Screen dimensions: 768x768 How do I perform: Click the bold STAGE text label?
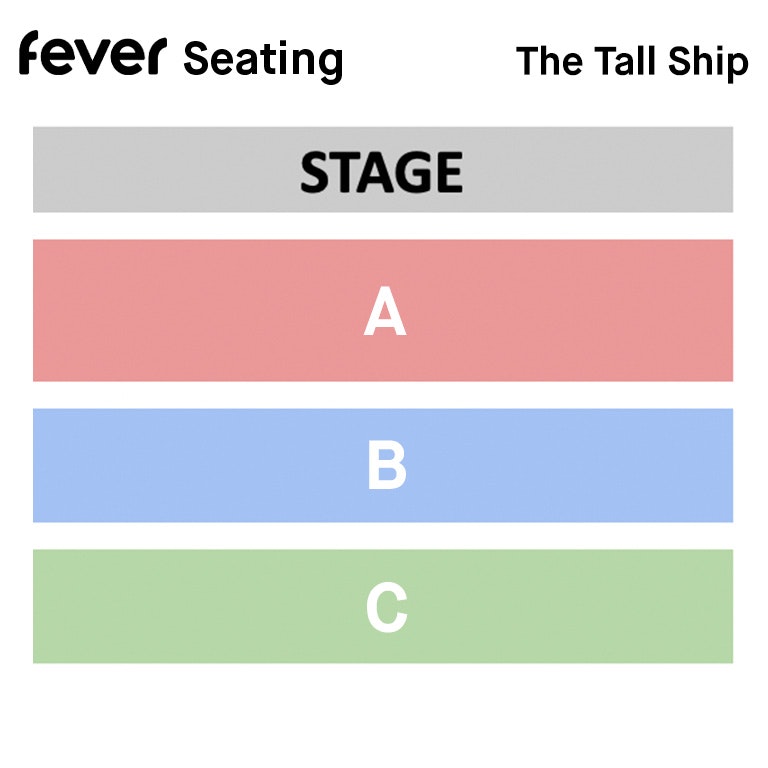click(x=382, y=172)
